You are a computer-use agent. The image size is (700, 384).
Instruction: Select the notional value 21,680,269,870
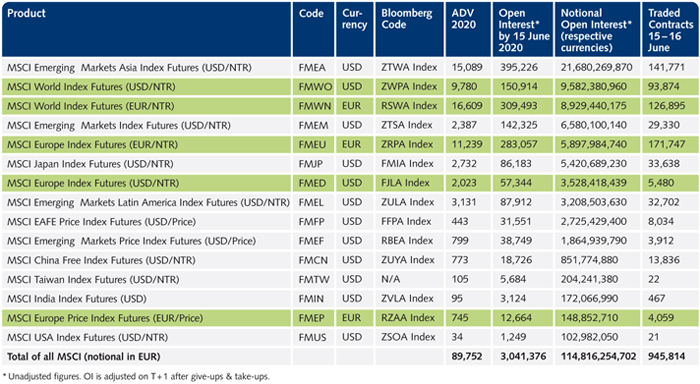[596, 68]
